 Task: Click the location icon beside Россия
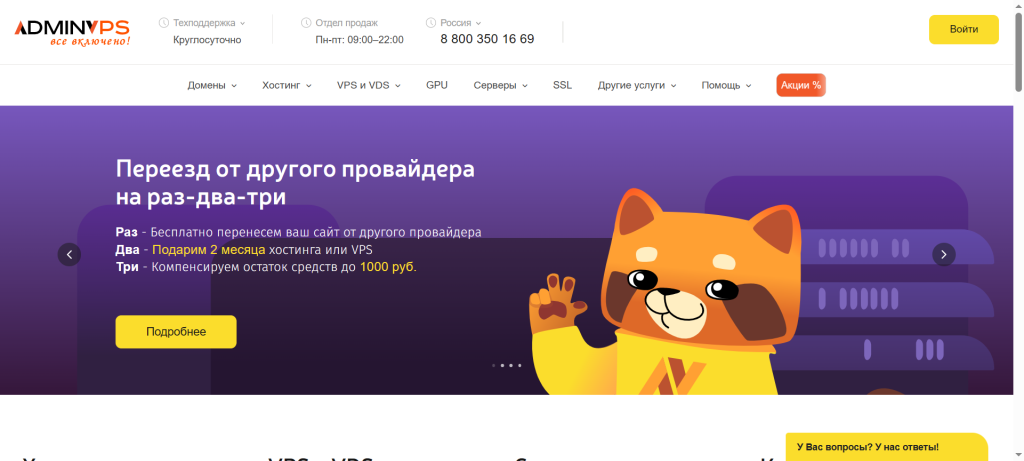point(431,22)
